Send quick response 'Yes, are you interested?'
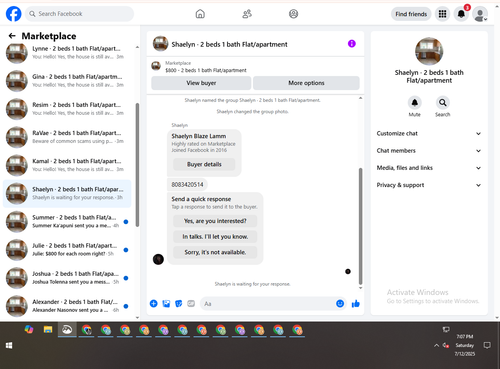The image size is (500, 369). click(215, 221)
